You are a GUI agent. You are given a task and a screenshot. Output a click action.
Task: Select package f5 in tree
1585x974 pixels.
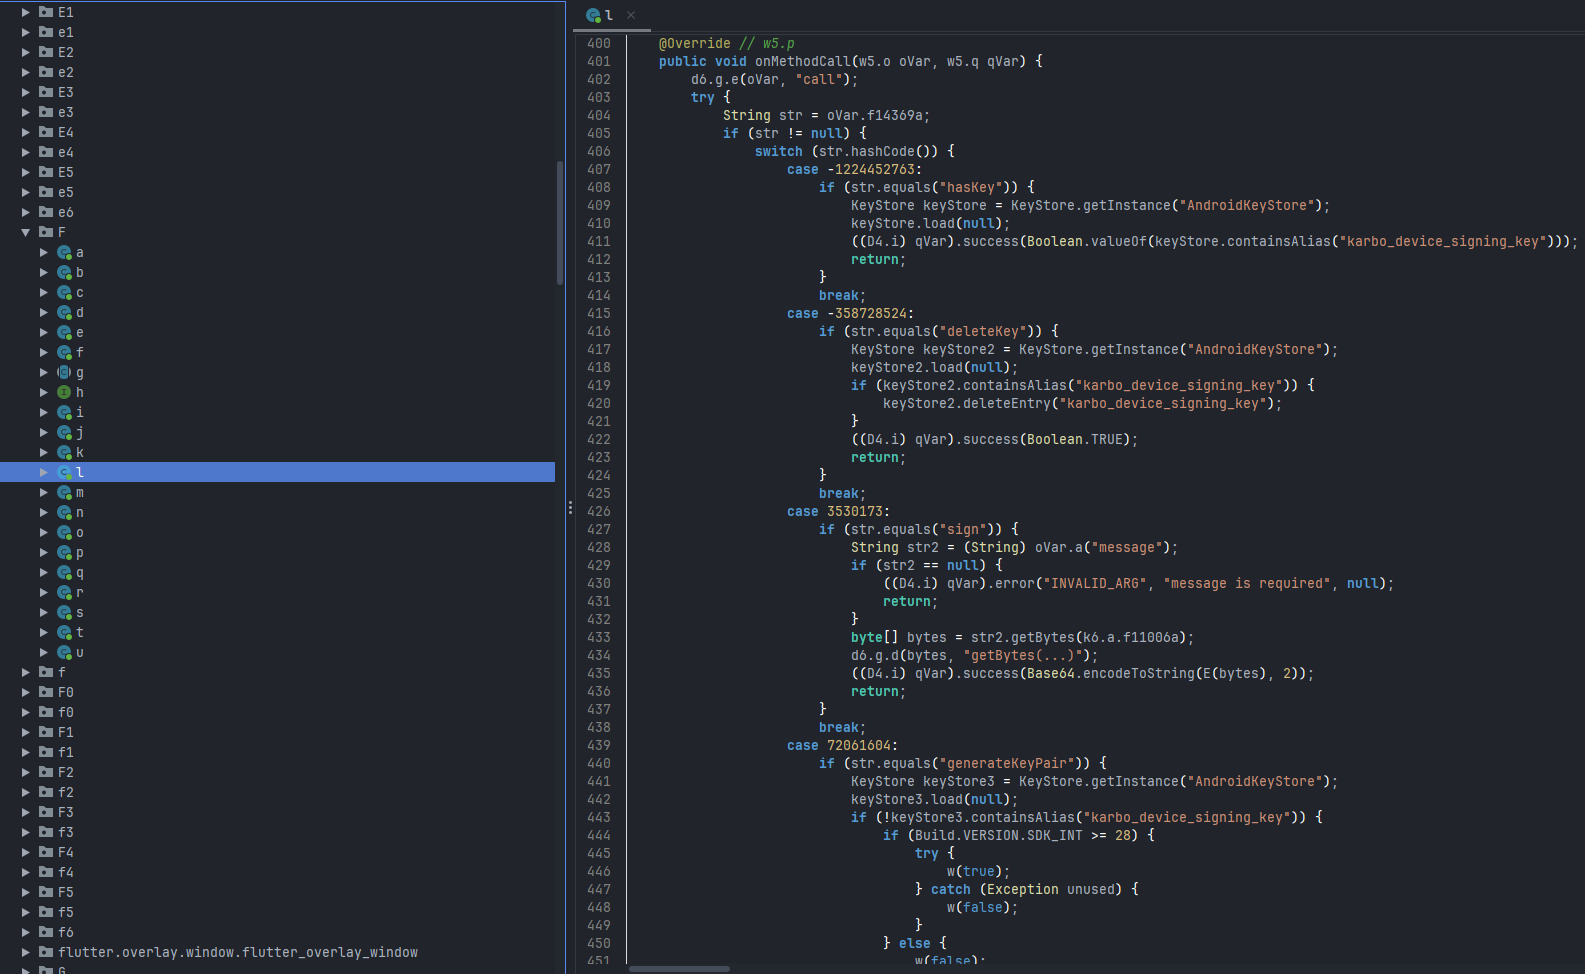pyautogui.click(x=66, y=912)
